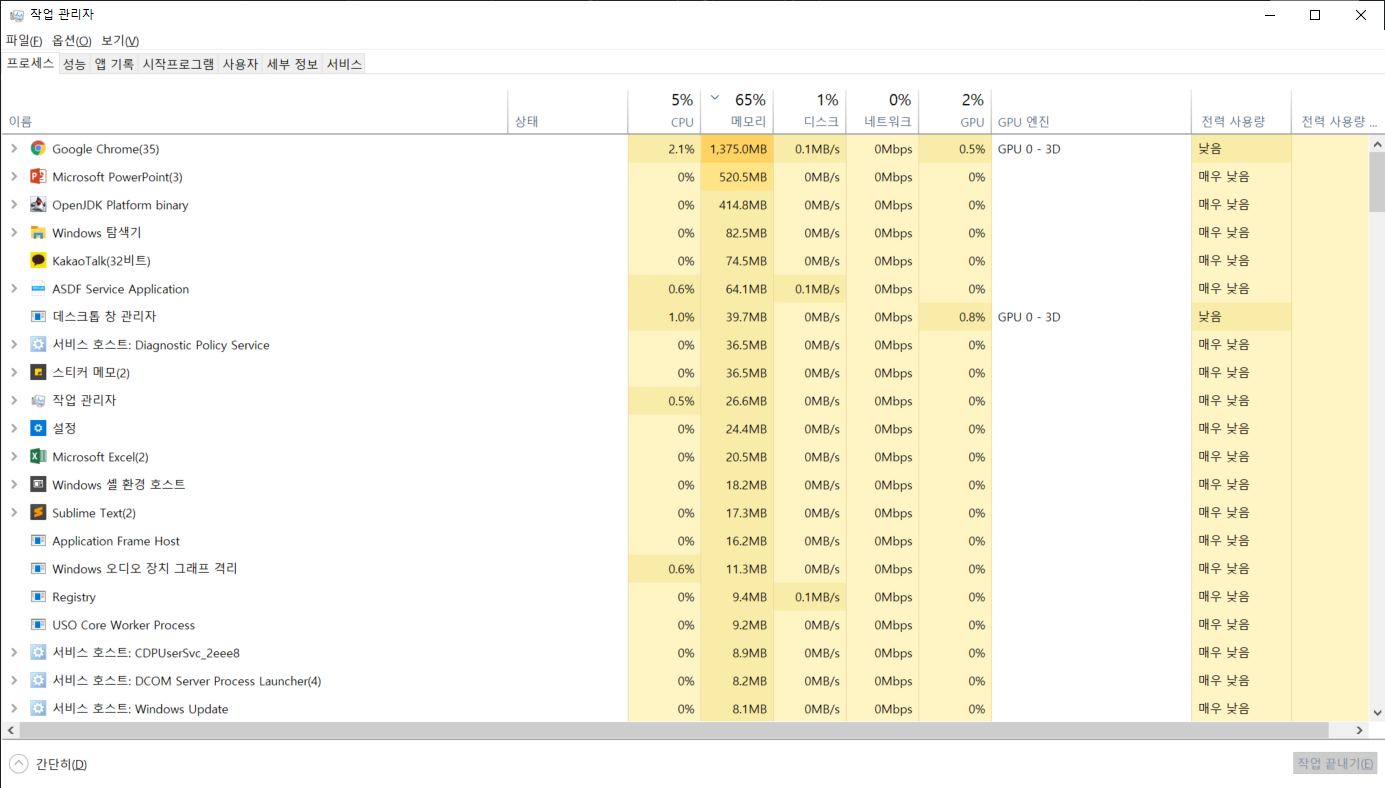Sort by the GPU 엔진 column header
Image resolution: width=1385 pixels, height=788 pixels.
point(1091,111)
